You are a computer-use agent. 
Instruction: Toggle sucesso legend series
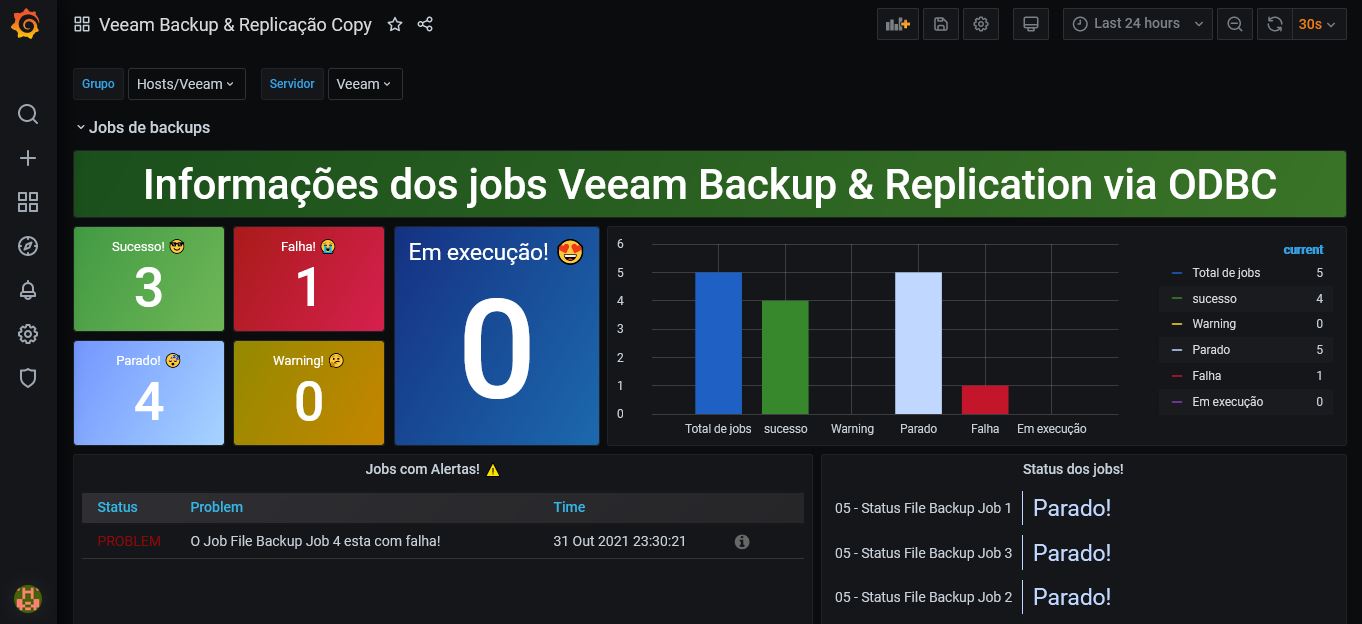(x=1214, y=299)
